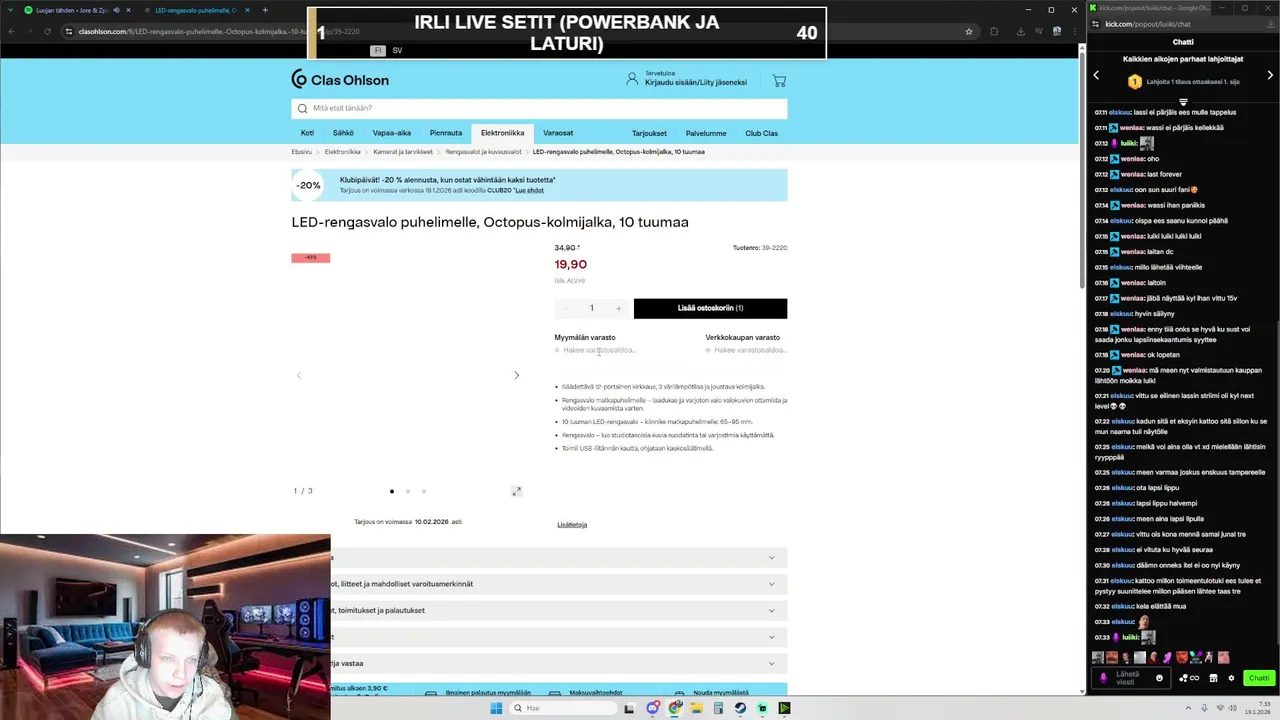Click the Mitä etsit tänään search field
1280x720 pixels.
539,108
